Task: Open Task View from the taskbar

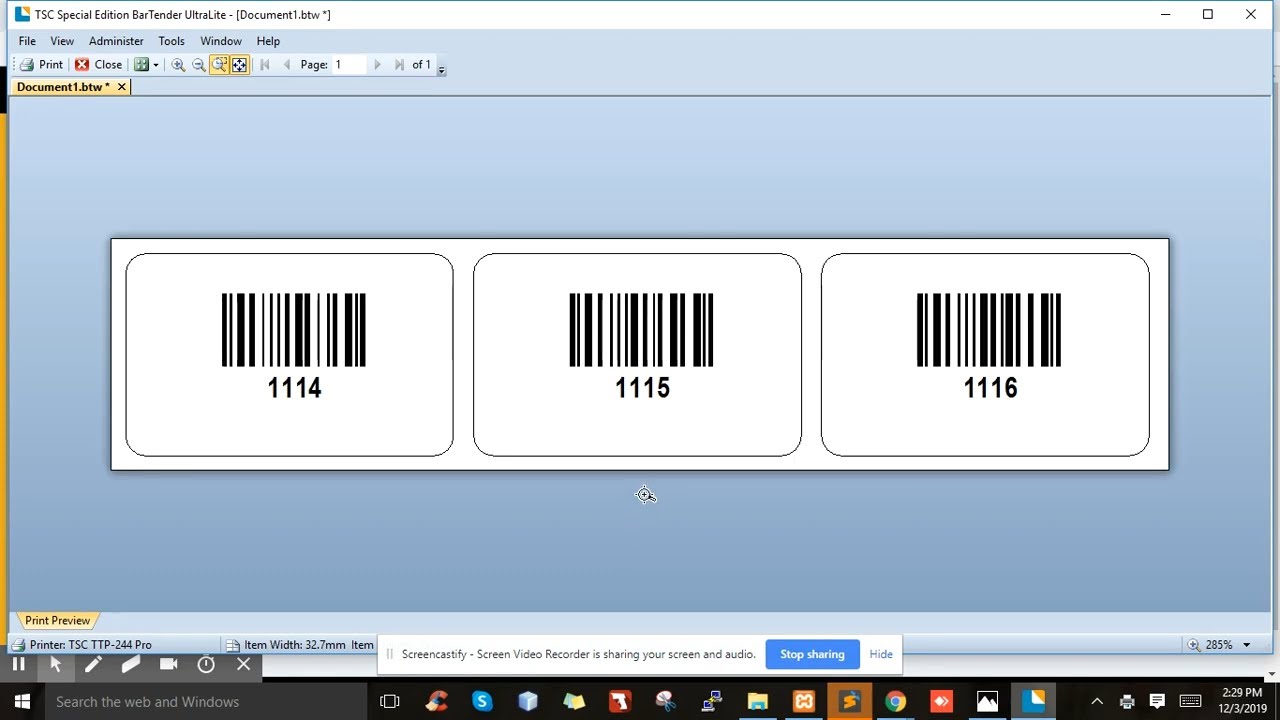Action: pos(390,702)
